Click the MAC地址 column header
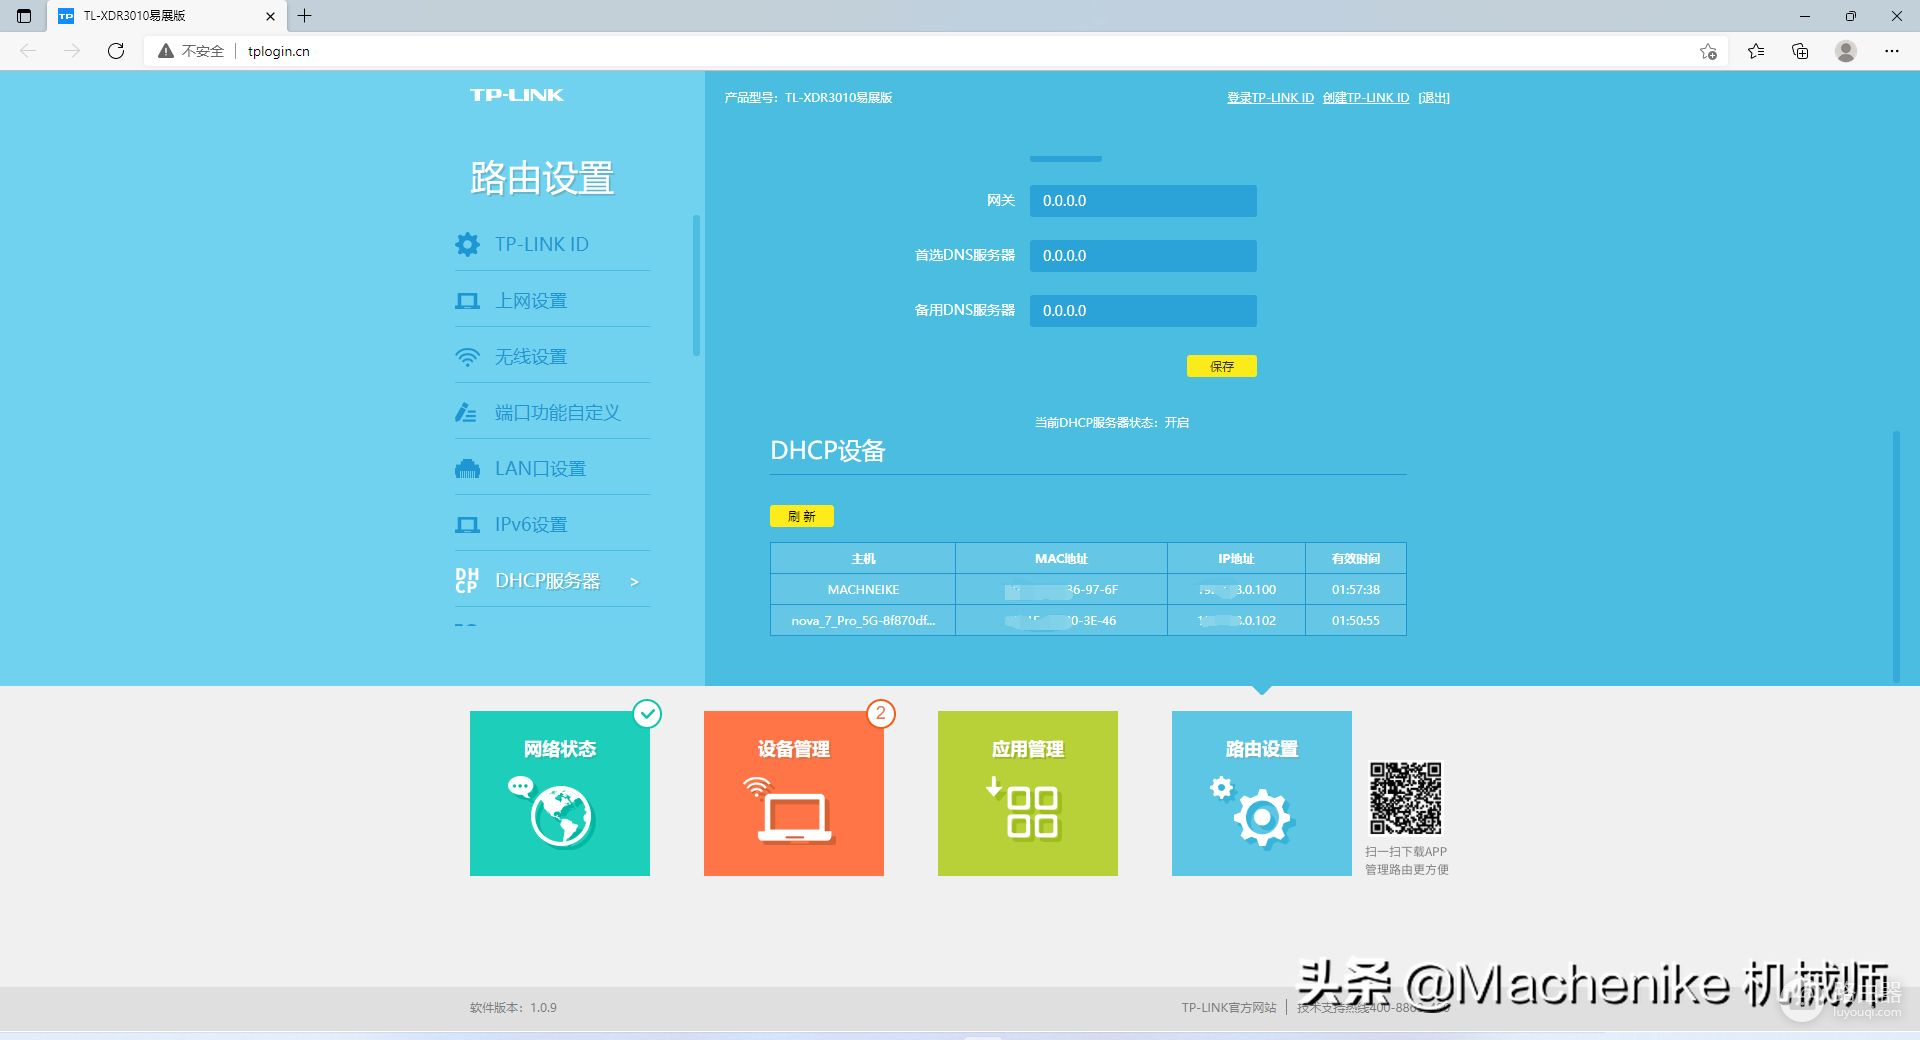The image size is (1920, 1040). pos(1061,558)
